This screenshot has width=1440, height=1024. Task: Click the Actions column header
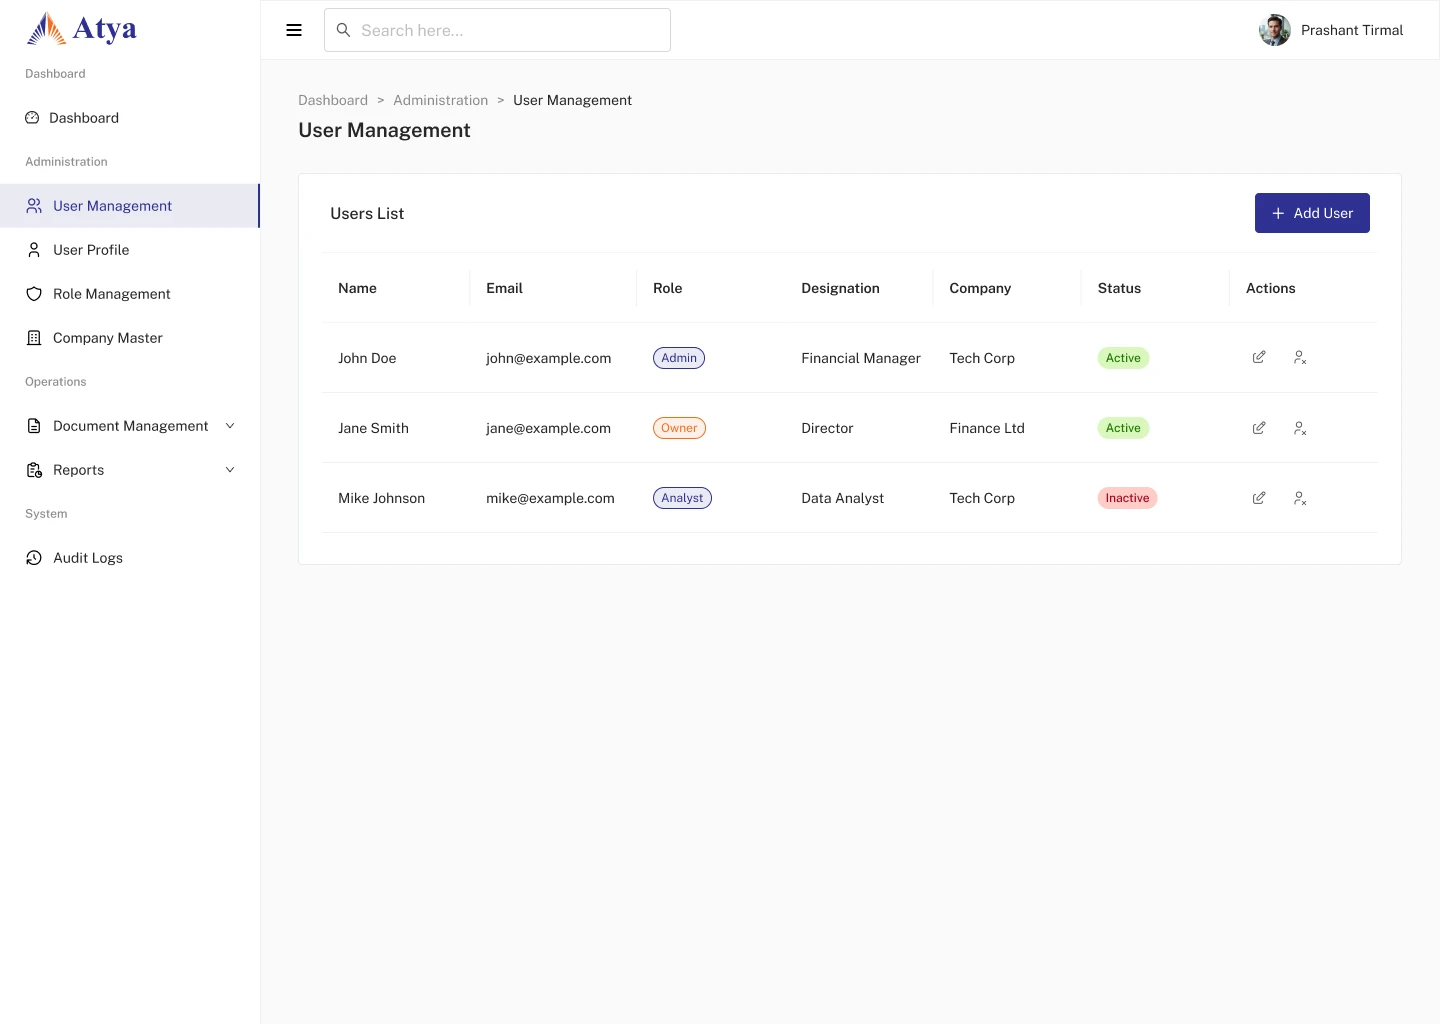point(1270,288)
